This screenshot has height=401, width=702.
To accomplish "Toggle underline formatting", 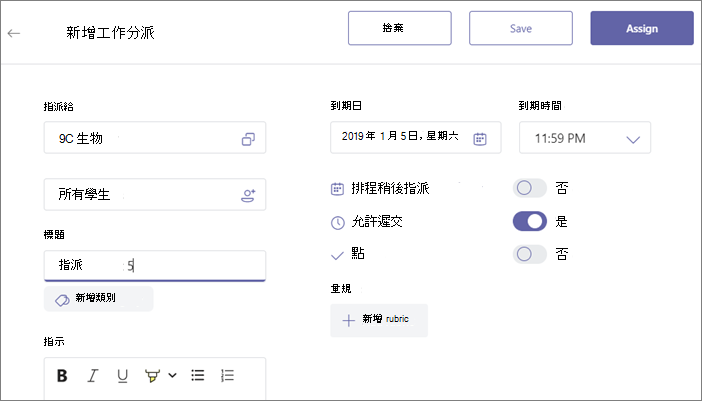I will (x=122, y=375).
